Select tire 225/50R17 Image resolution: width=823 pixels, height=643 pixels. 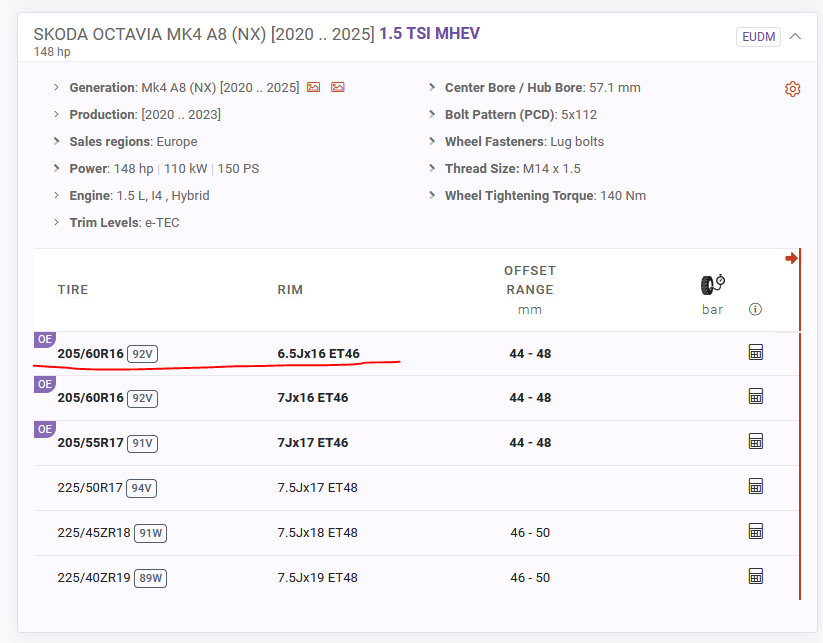point(90,488)
